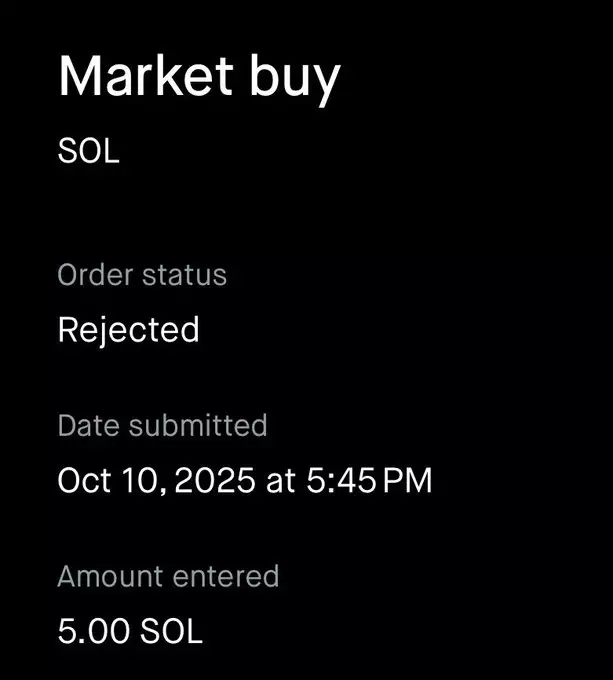This screenshot has width=613, height=680.
Task: Click the Order status label
Action: click(142, 275)
